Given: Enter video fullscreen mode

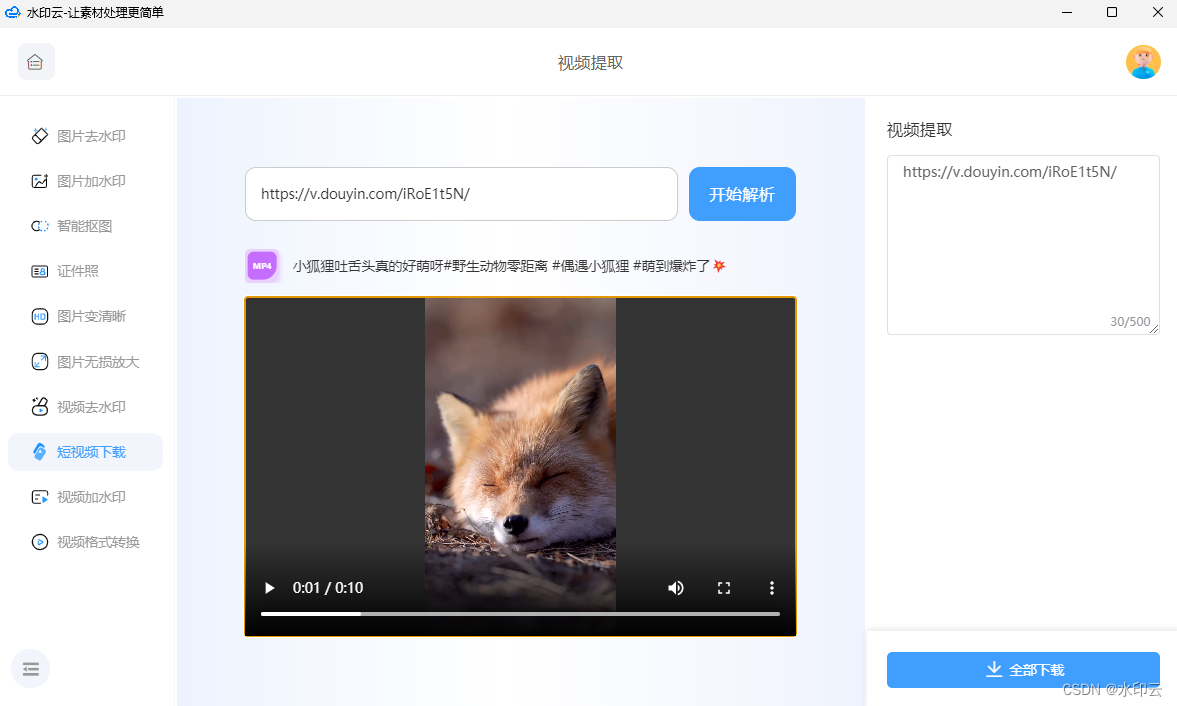Looking at the screenshot, I should (724, 587).
